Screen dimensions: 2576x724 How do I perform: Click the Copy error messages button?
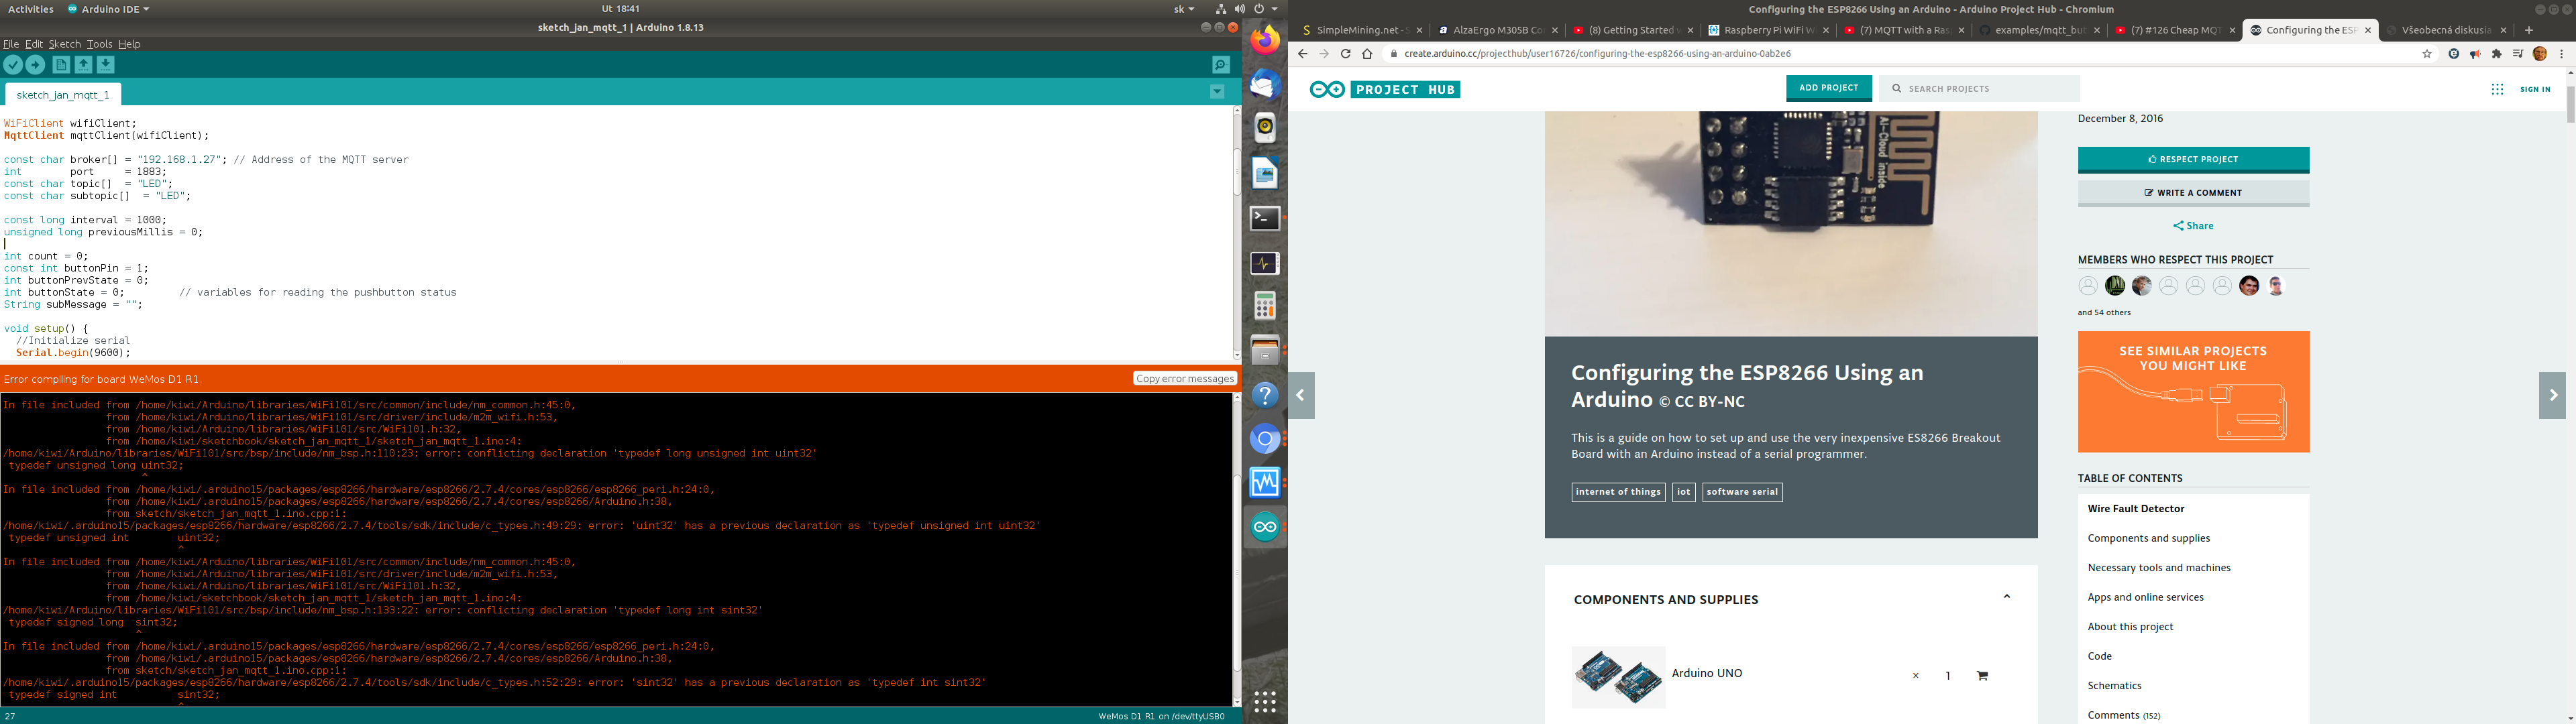pyautogui.click(x=1184, y=379)
